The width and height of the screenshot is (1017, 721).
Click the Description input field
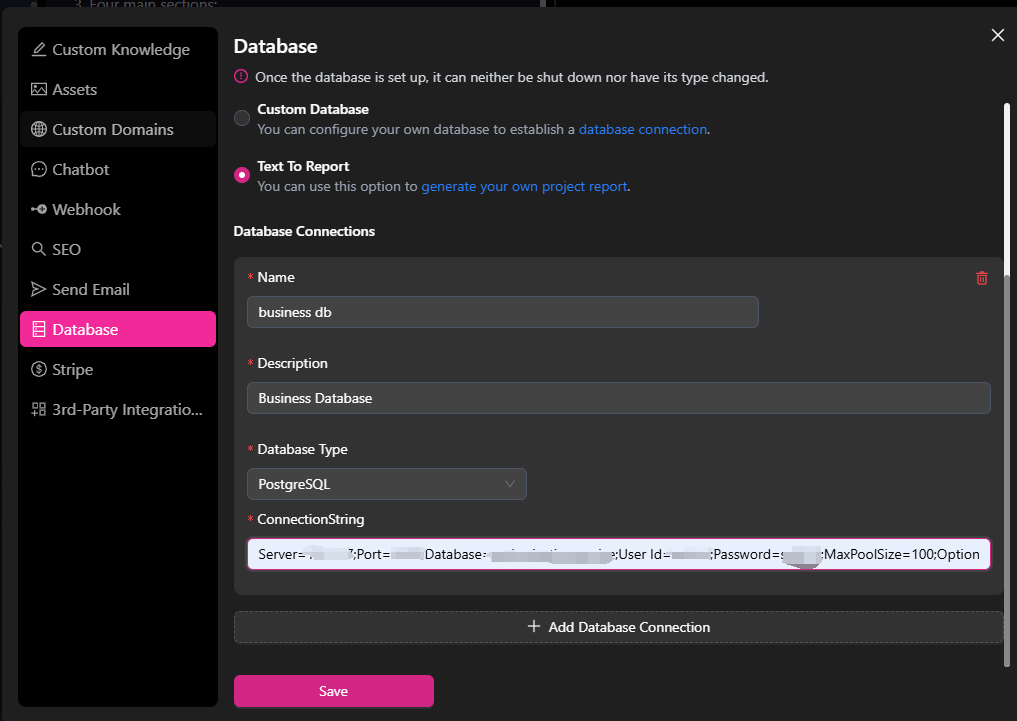[619, 398]
